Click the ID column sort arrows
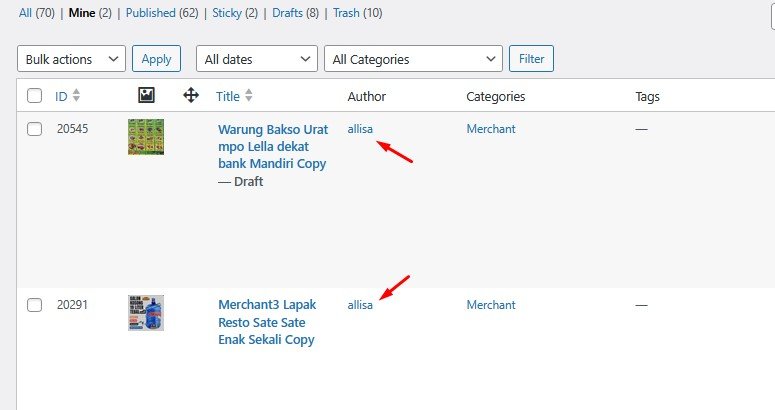This screenshot has width=775, height=410. [76, 97]
